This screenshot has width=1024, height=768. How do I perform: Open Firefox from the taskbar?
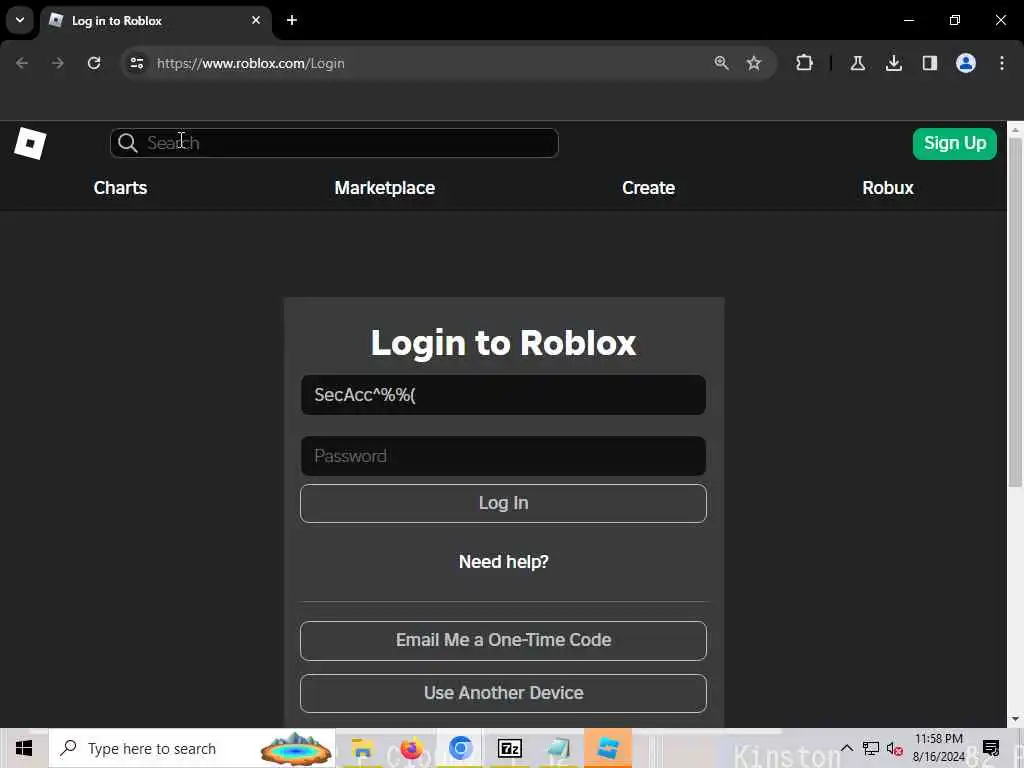(411, 748)
